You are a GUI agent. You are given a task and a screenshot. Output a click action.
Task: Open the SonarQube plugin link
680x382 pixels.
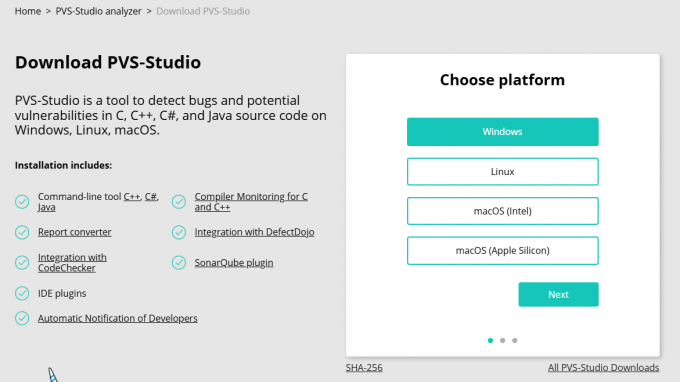(x=234, y=263)
